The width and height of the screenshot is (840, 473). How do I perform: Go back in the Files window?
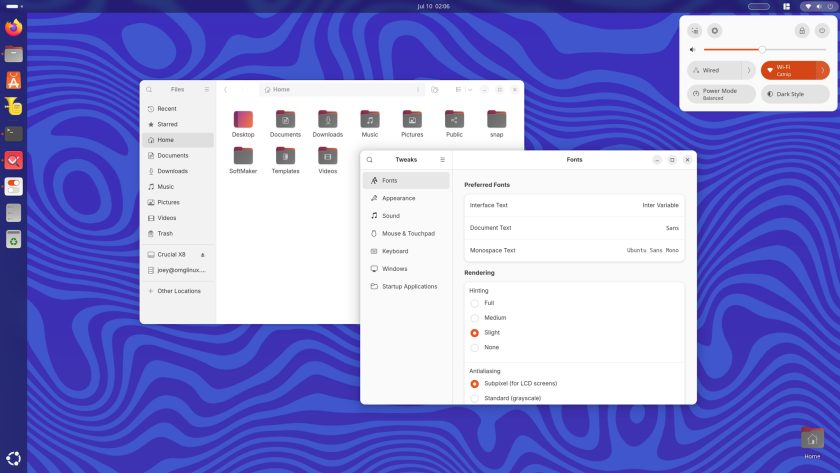point(226,89)
